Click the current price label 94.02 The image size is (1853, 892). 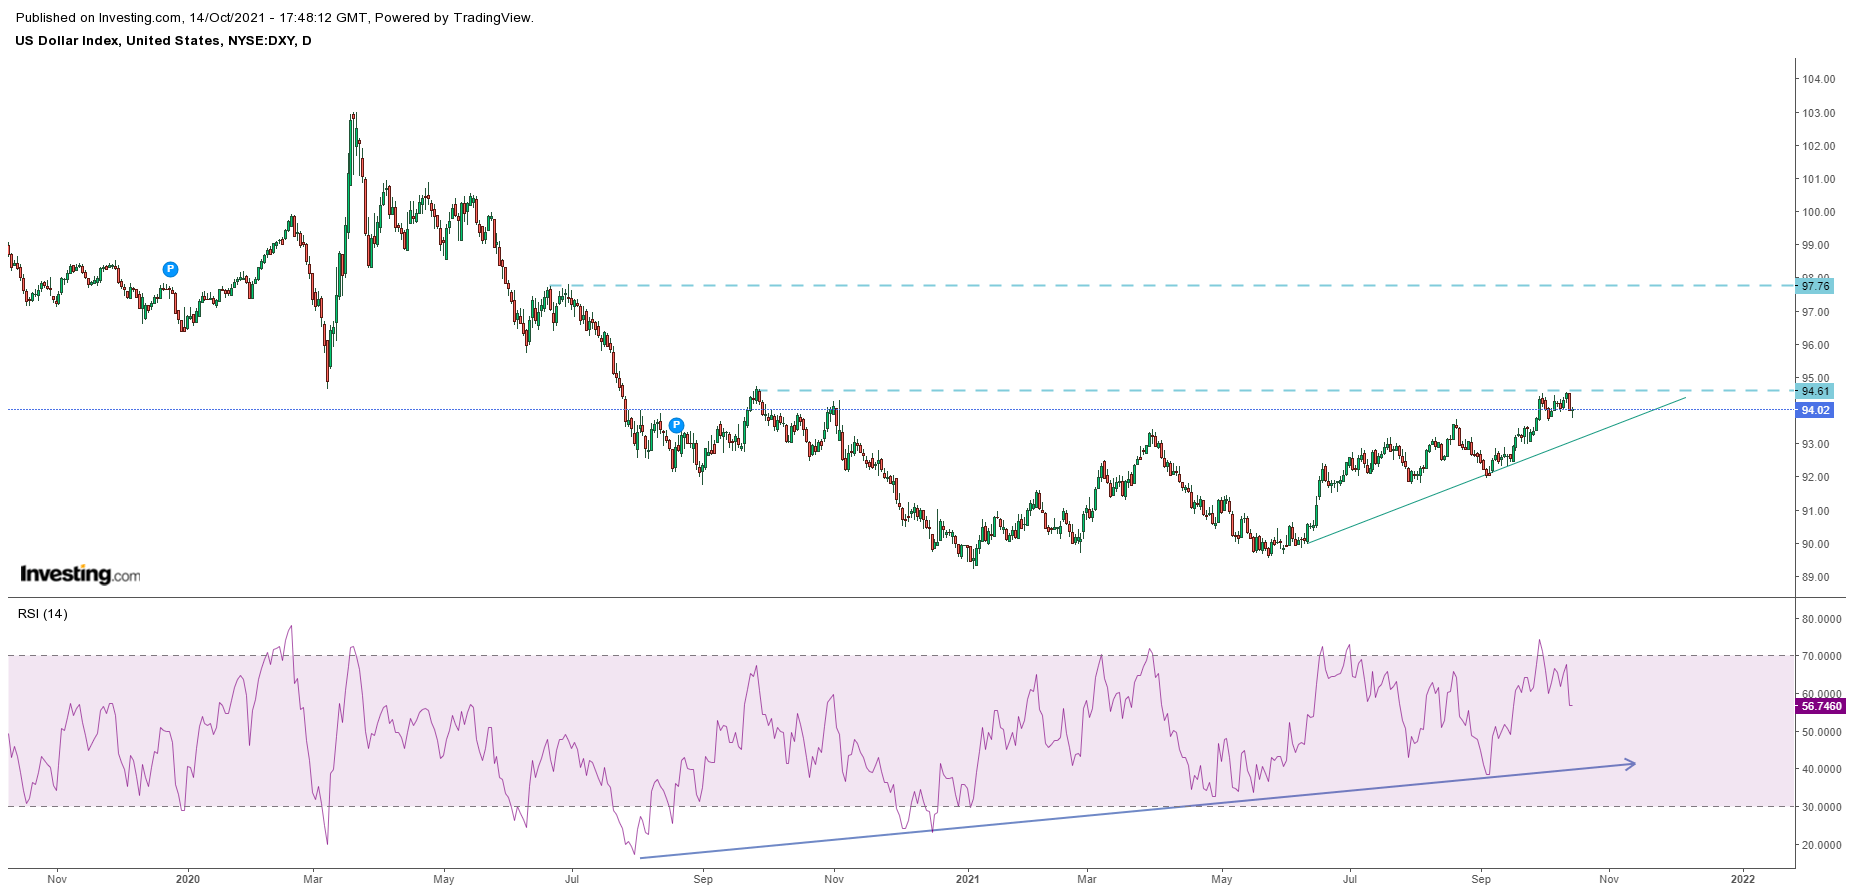(1815, 410)
